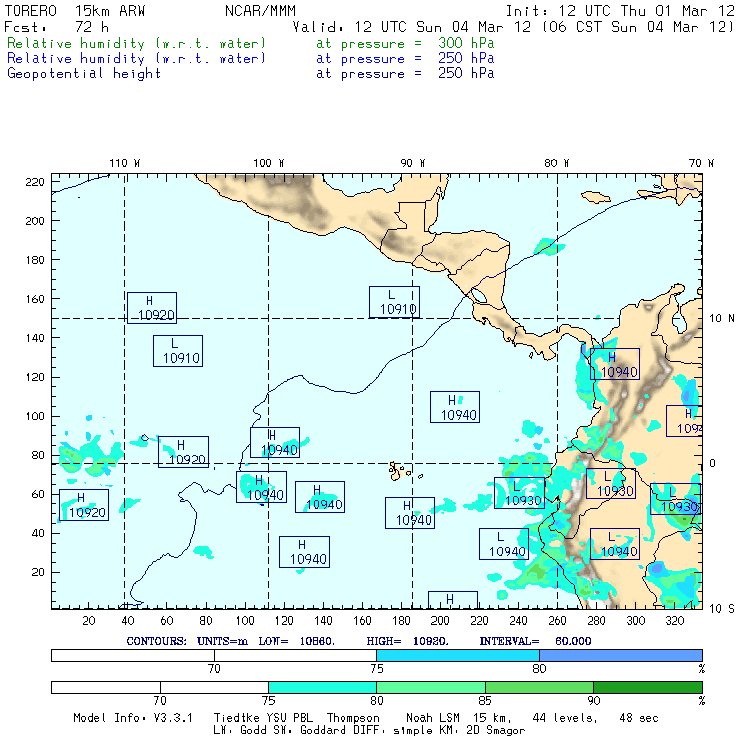Click the 'Model Info: V3.3.1' text
740x740 pixels.
(x=133, y=718)
